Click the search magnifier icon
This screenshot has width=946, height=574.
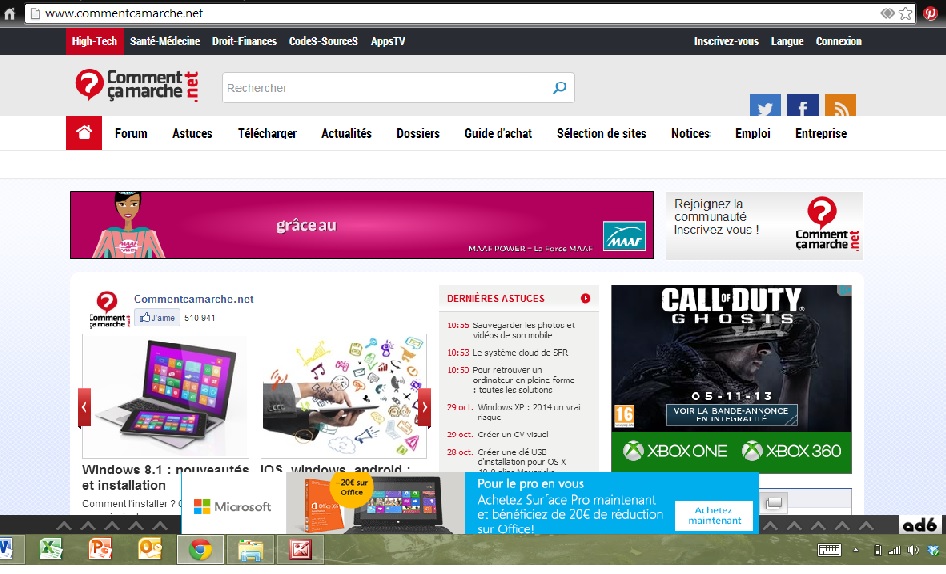click(x=560, y=88)
